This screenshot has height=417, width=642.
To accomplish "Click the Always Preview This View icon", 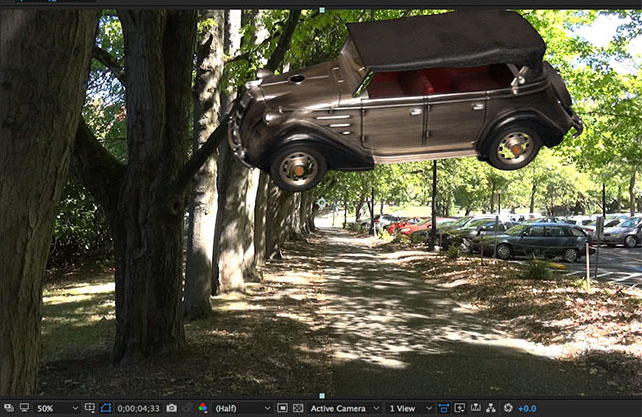I will 7,408.
